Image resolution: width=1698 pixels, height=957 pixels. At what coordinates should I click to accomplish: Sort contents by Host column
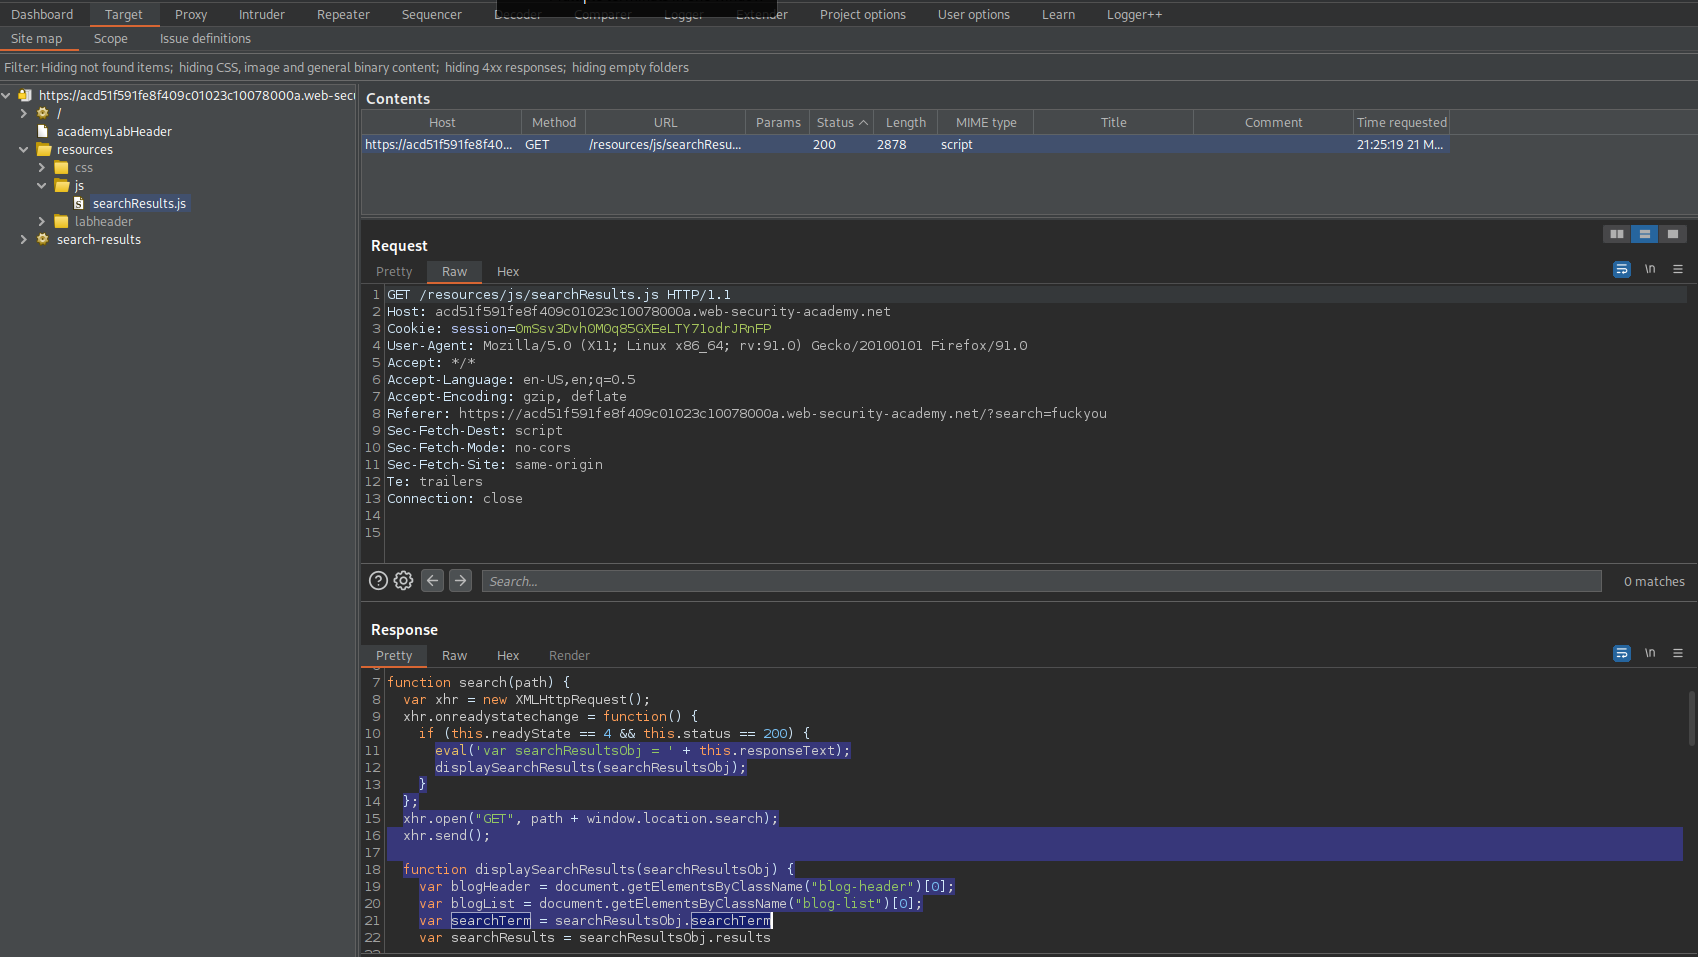[x=442, y=123]
